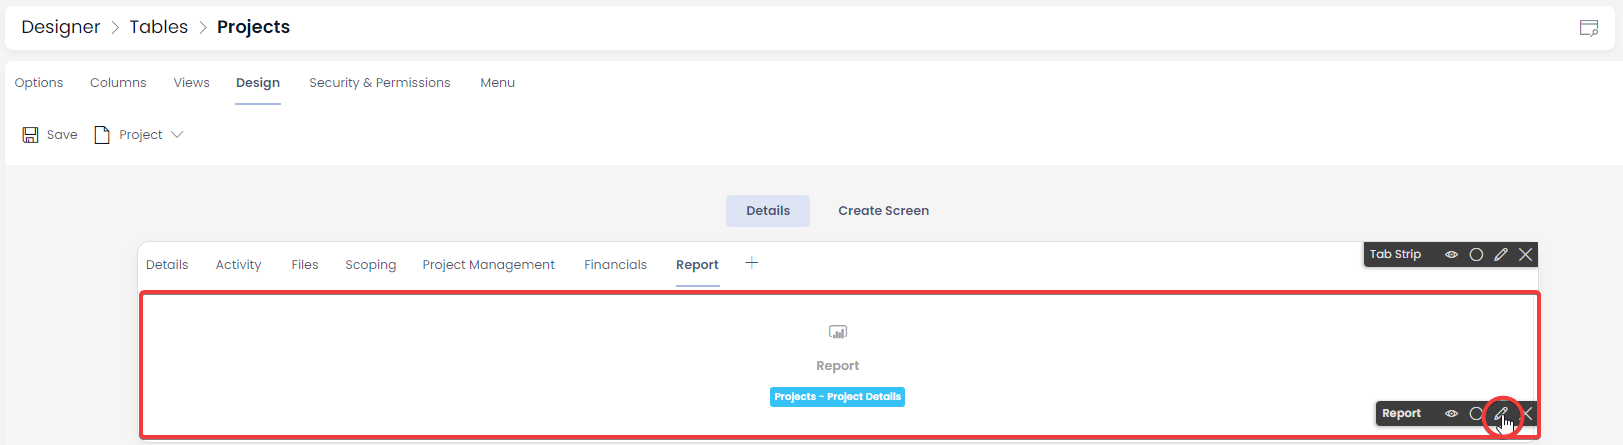The width and height of the screenshot is (1623, 445).
Task: Click the circle icon on Report toolbar
Action: (x=1476, y=413)
